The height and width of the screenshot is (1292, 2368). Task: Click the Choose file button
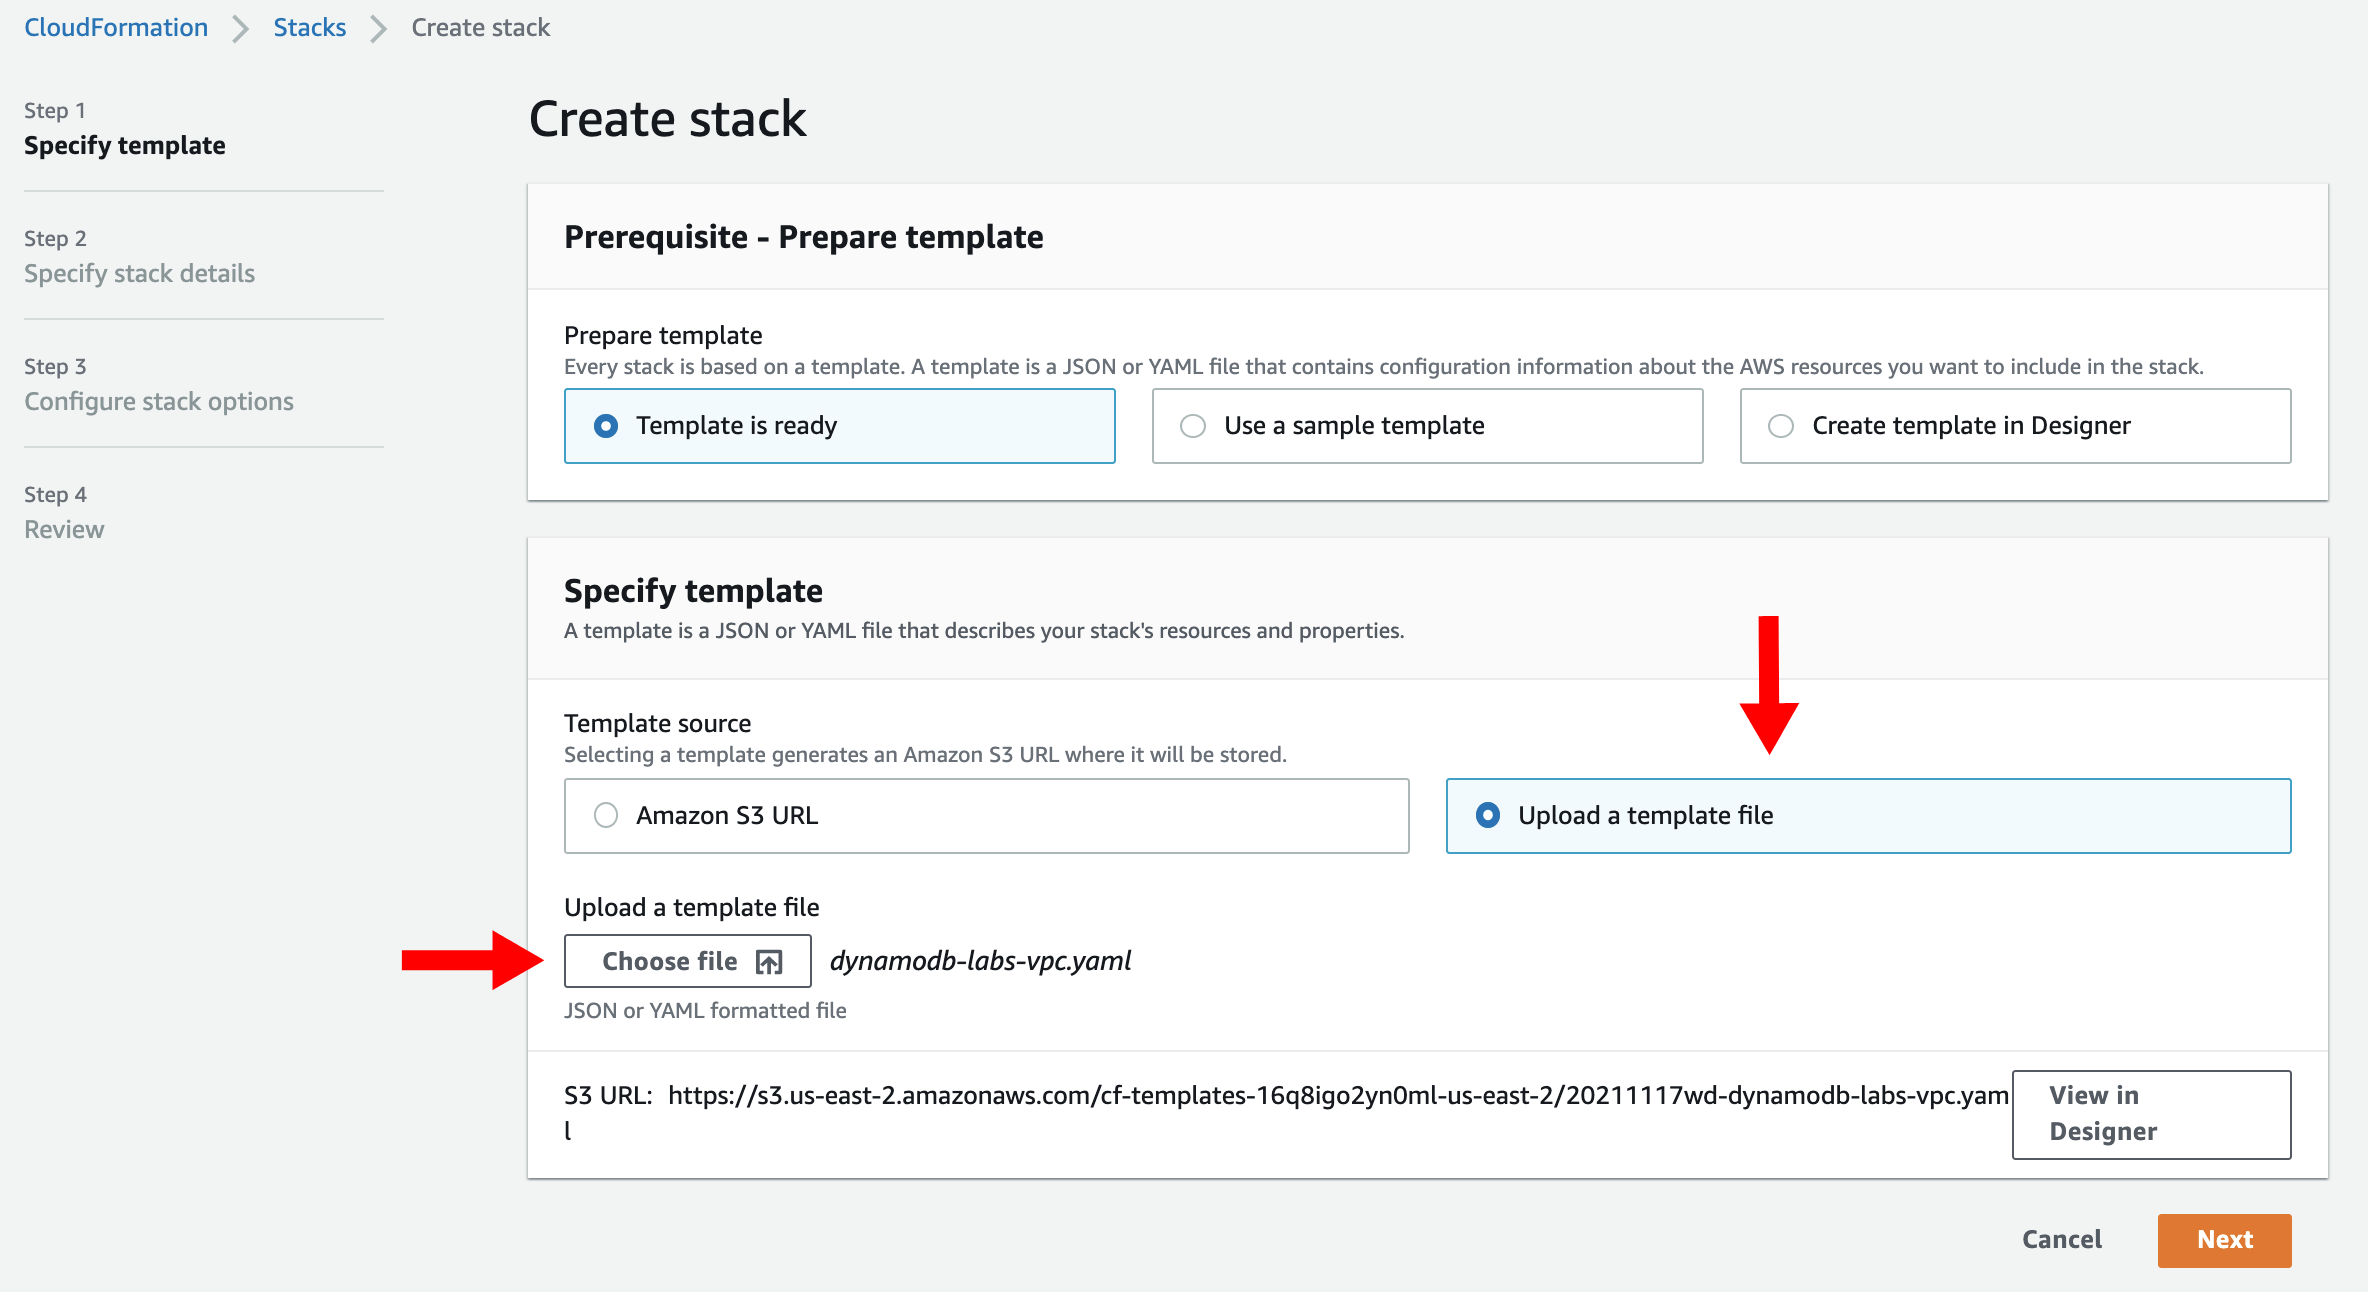(x=688, y=961)
